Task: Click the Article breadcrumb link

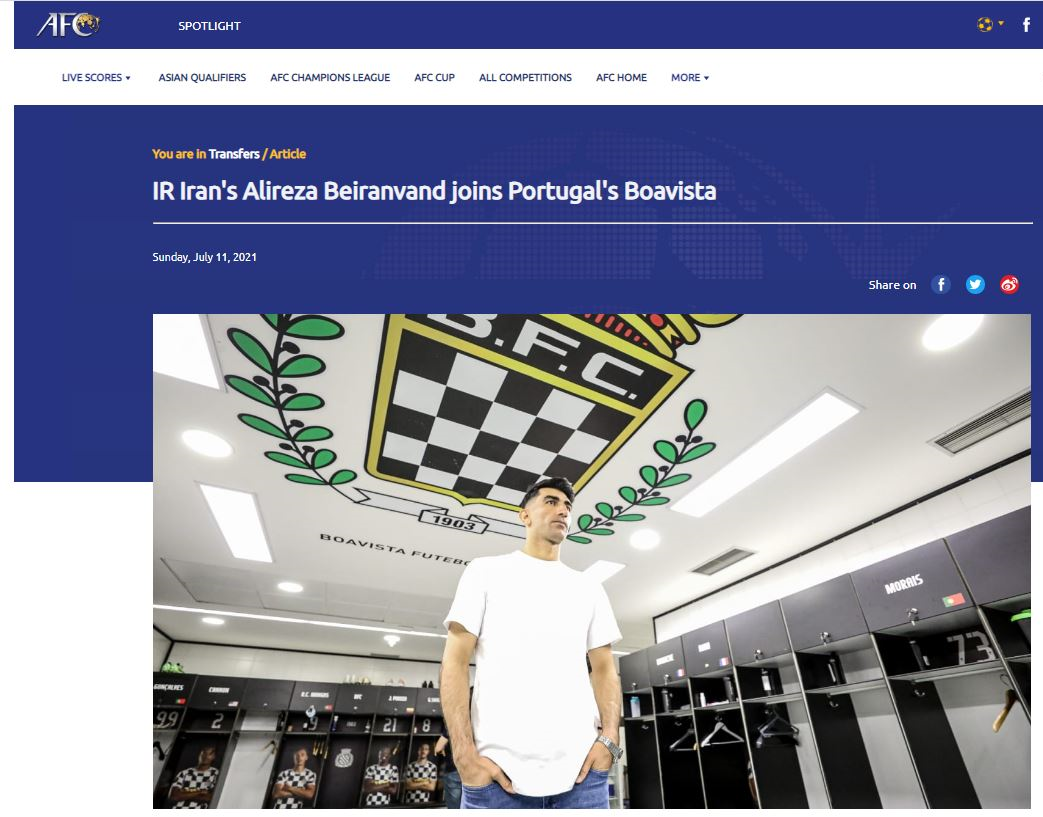Action: pyautogui.click(x=288, y=154)
